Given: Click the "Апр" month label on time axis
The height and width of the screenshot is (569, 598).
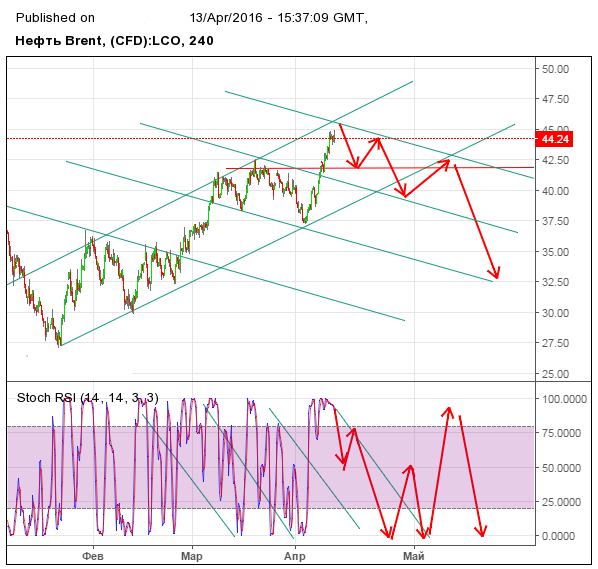Looking at the screenshot, I should [295, 556].
